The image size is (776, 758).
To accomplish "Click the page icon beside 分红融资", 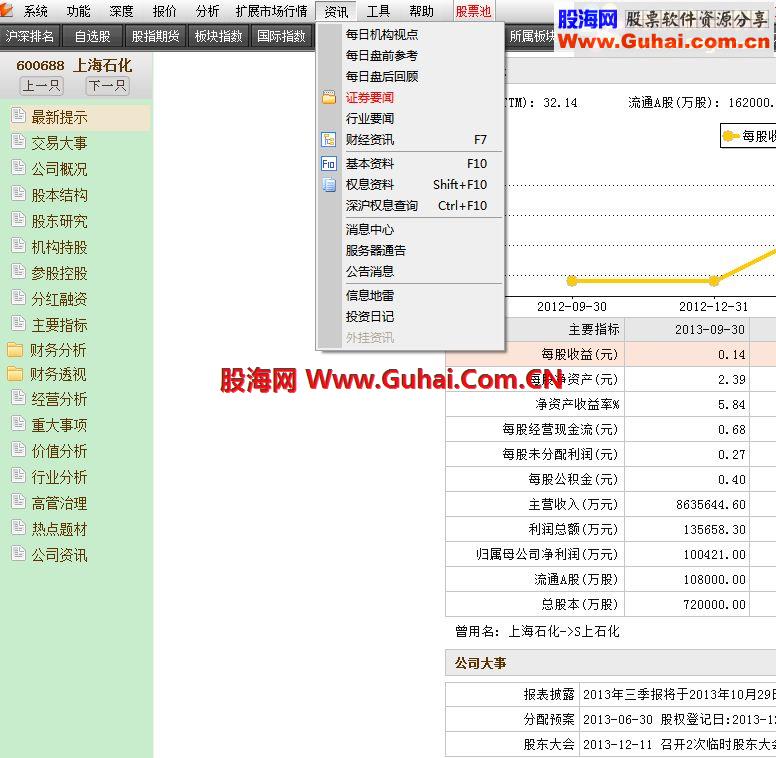I will [18, 297].
